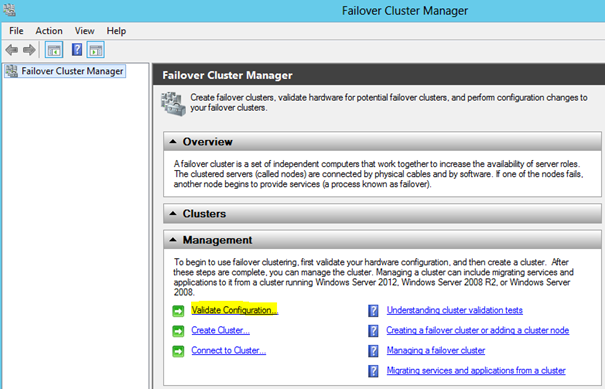Open the Help menu
Screen dimensions: 605x389
(x=116, y=31)
